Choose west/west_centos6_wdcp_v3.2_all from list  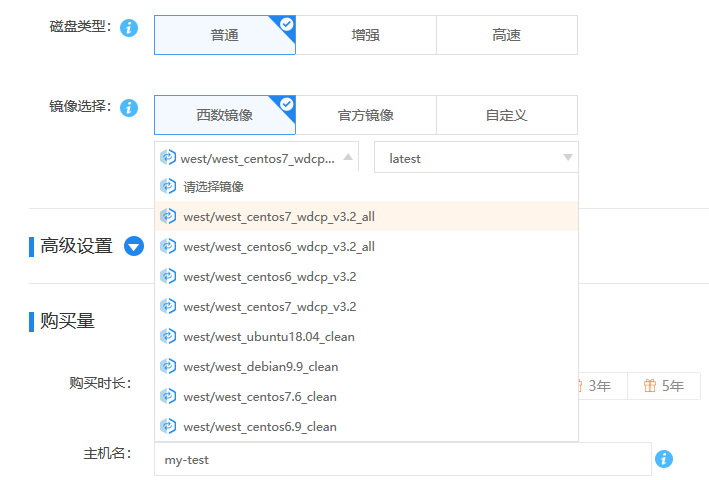point(279,246)
